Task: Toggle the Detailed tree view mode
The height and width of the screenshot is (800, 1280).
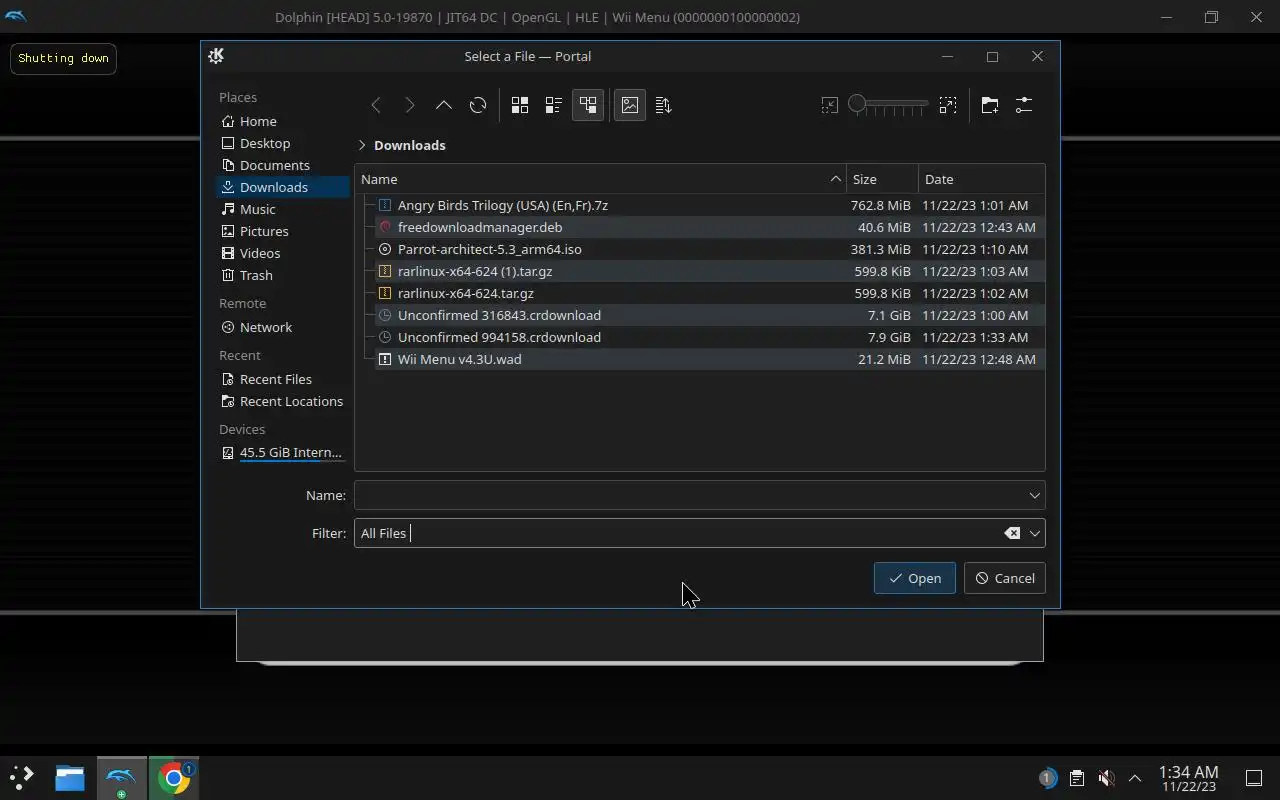Action: [x=588, y=105]
